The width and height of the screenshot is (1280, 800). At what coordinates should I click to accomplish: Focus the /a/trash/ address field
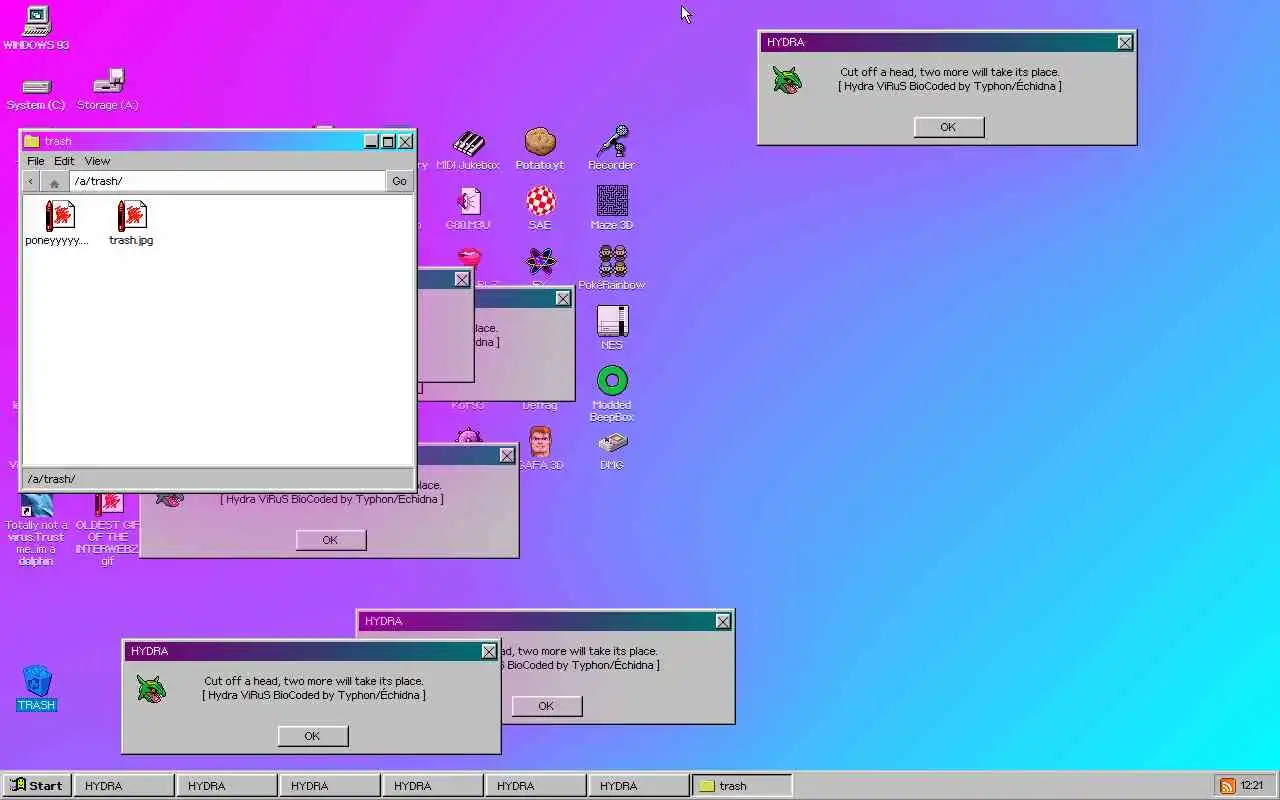pos(227,181)
